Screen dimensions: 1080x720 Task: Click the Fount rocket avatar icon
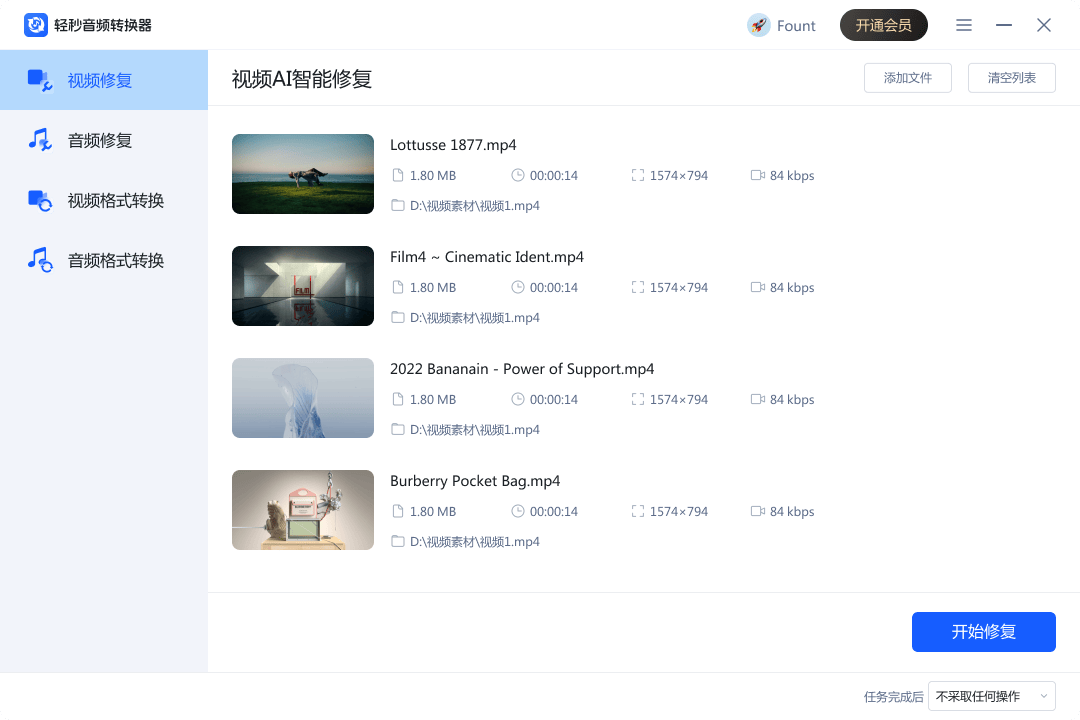759,26
